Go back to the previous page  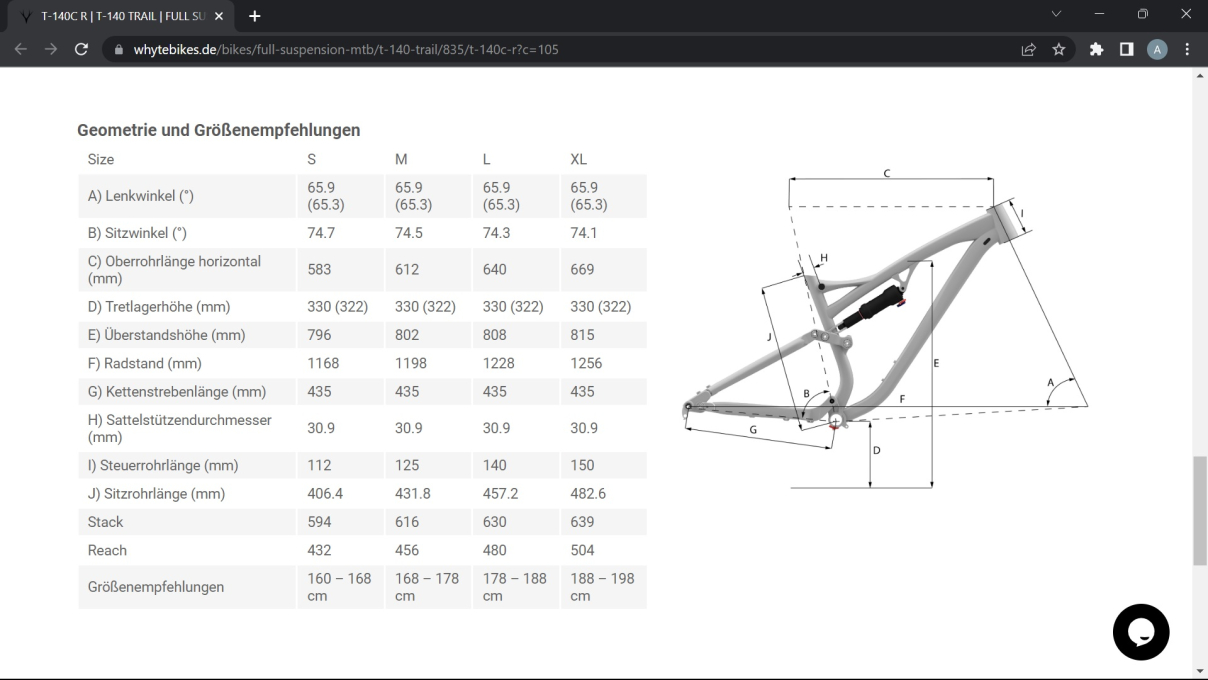pos(21,49)
